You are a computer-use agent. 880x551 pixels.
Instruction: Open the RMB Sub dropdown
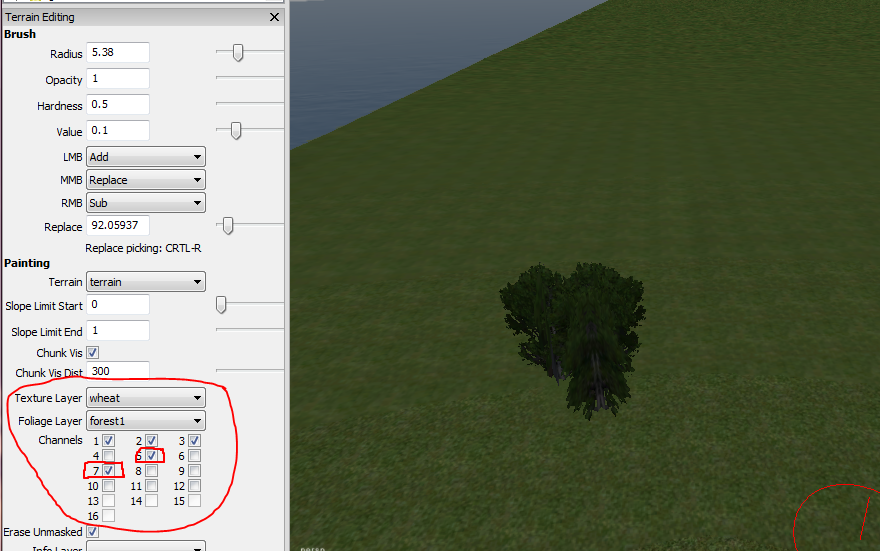point(146,203)
